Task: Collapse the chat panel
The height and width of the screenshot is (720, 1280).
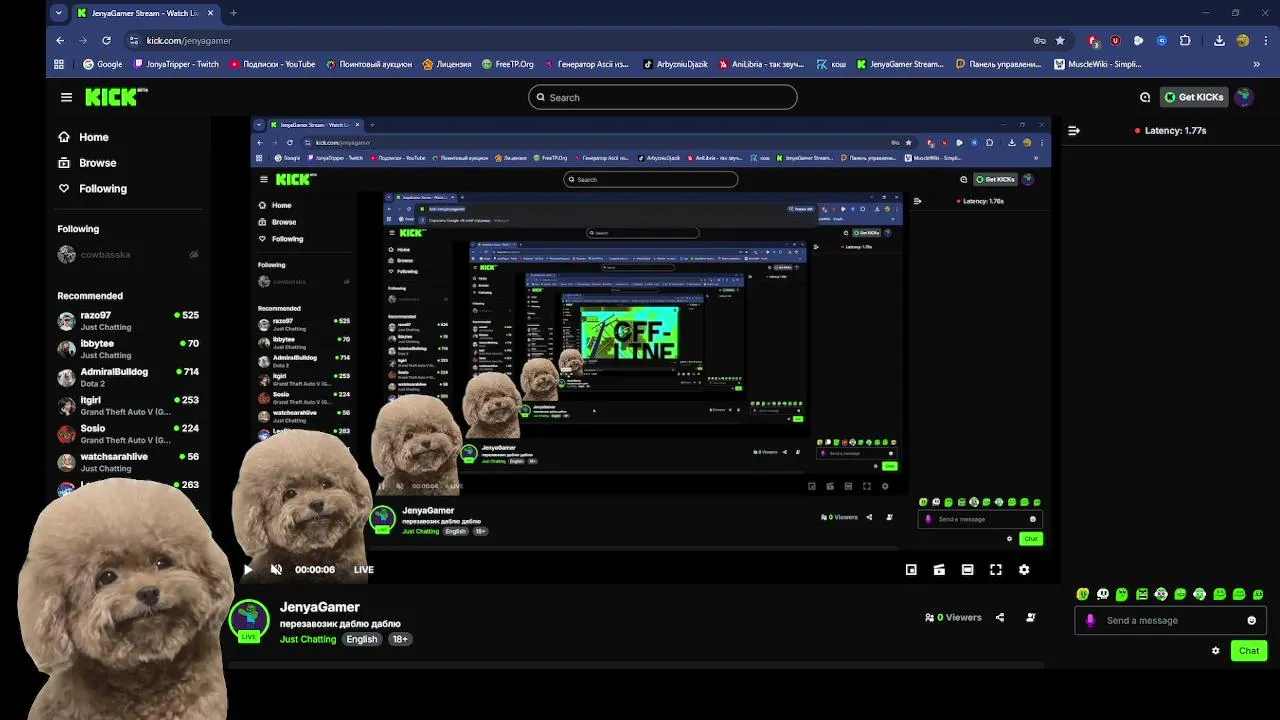Action: (1074, 130)
